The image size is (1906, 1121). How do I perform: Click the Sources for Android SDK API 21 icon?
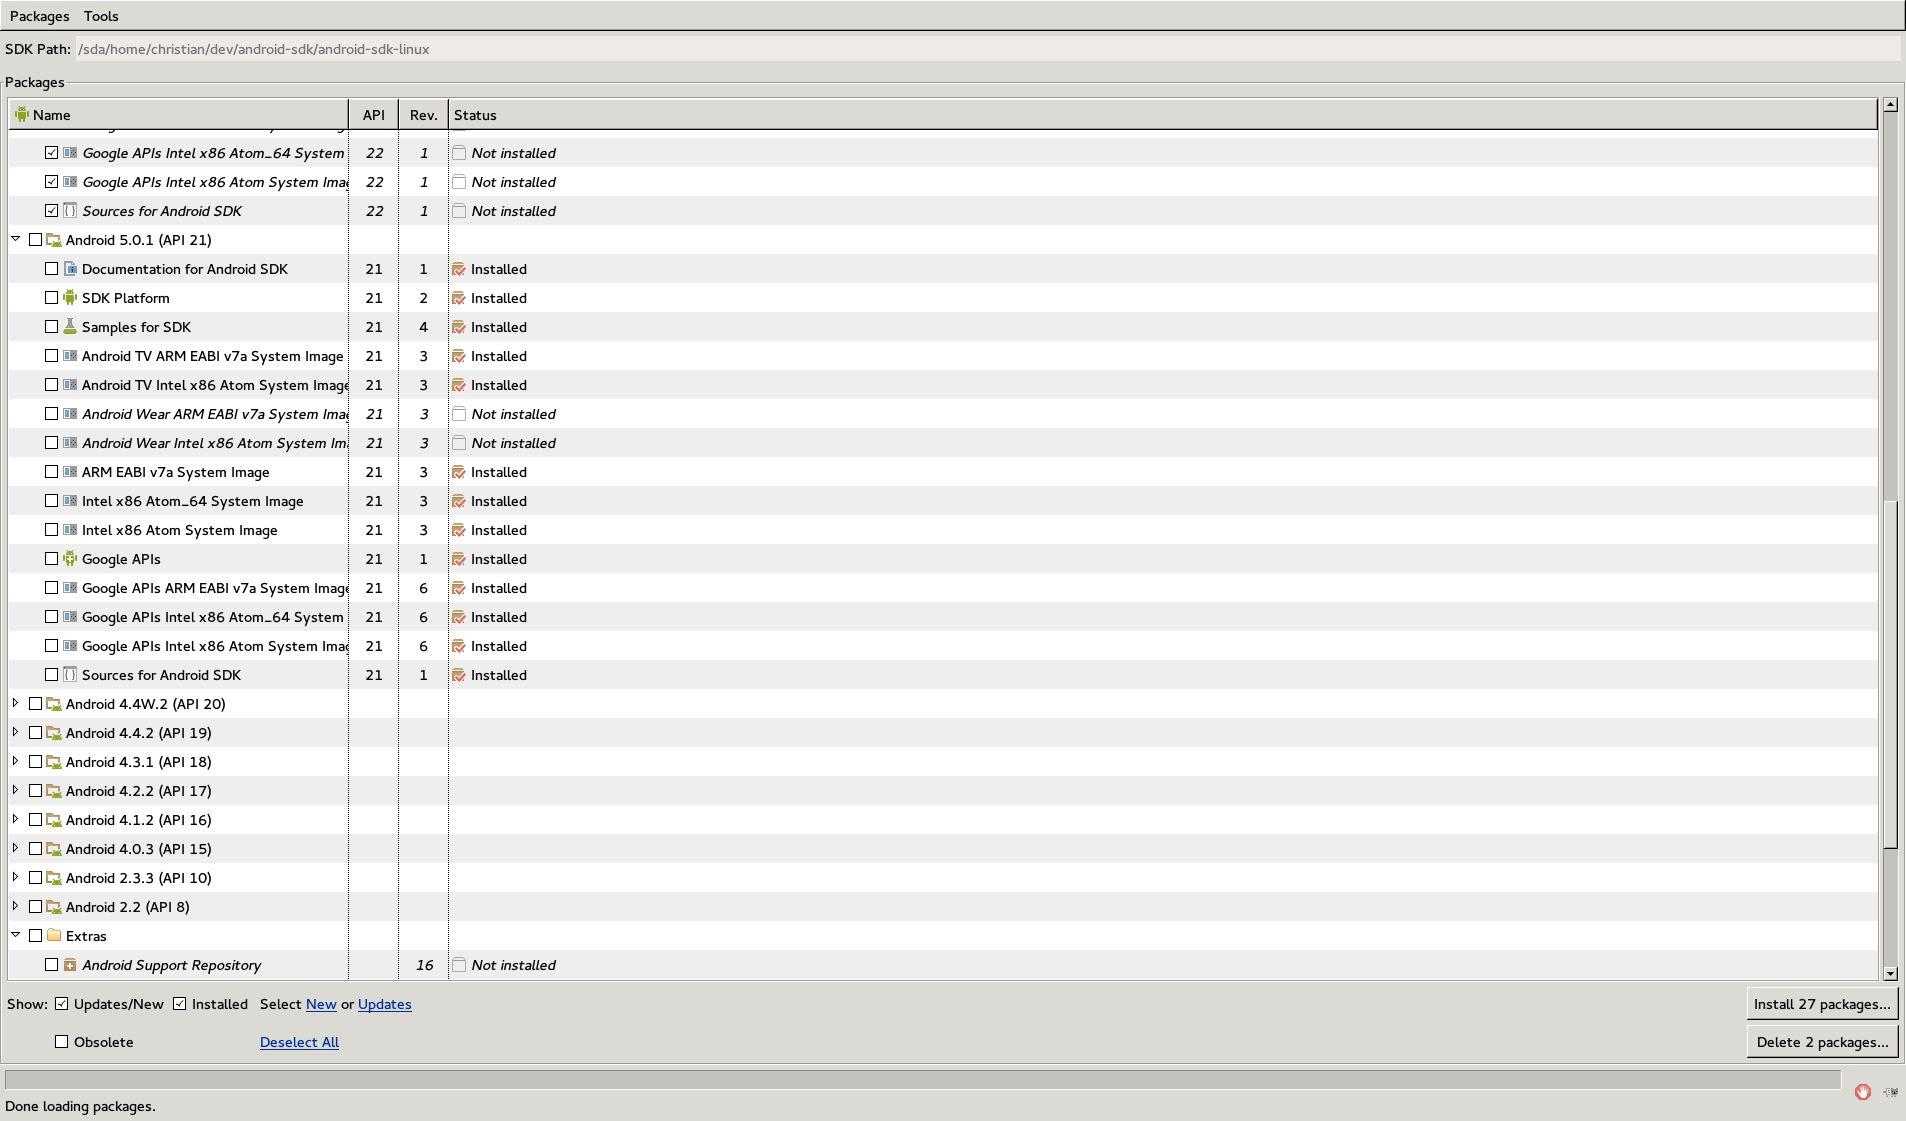point(70,675)
